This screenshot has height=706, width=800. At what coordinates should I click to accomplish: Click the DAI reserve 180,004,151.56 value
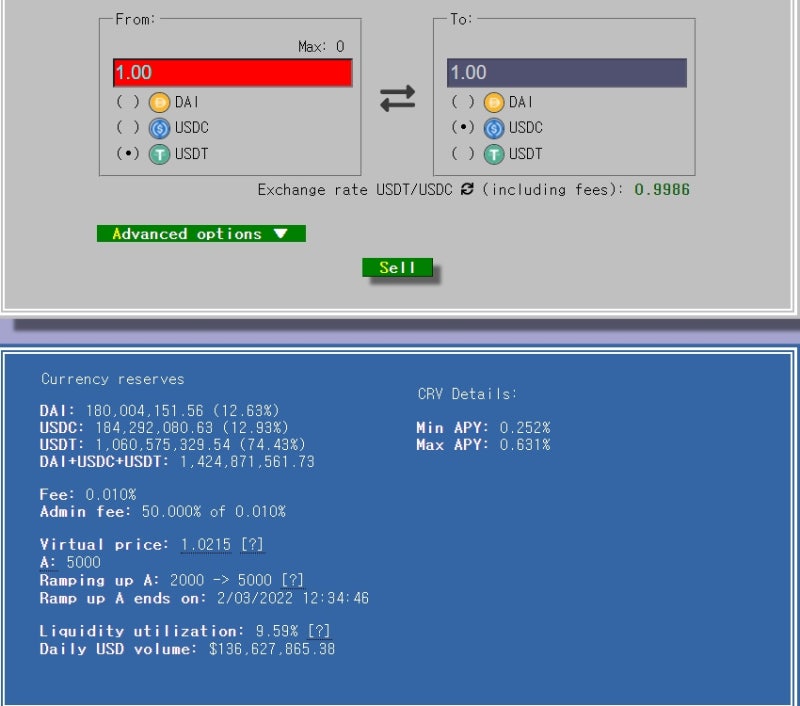click(144, 411)
